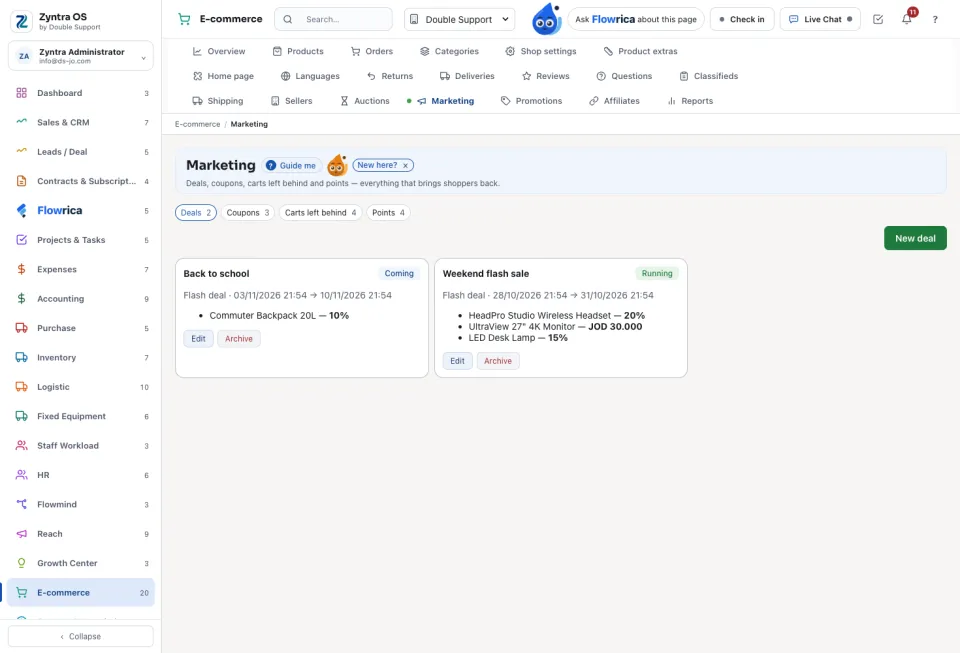
Task: Expand the Zyntra Administrator account menu
Action: click(x=81, y=56)
